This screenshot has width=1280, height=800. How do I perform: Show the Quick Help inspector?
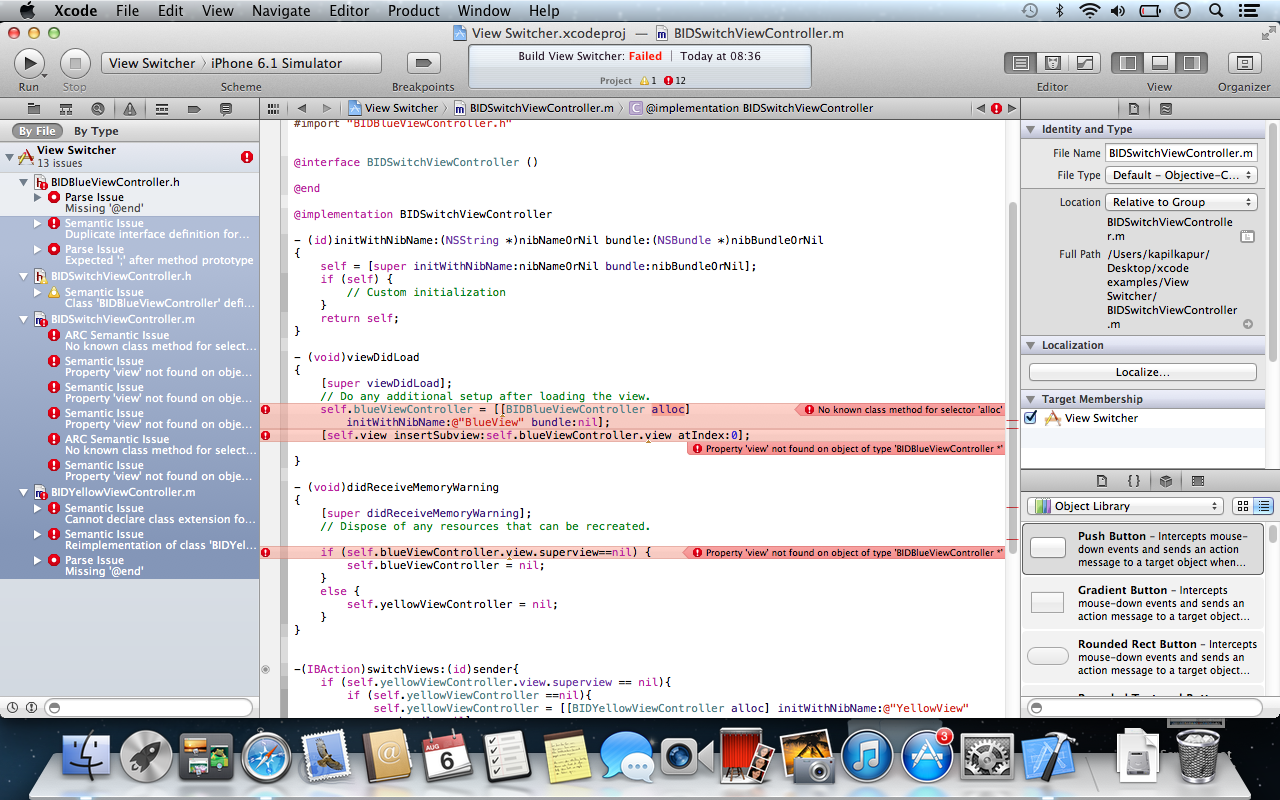[x=1166, y=108]
